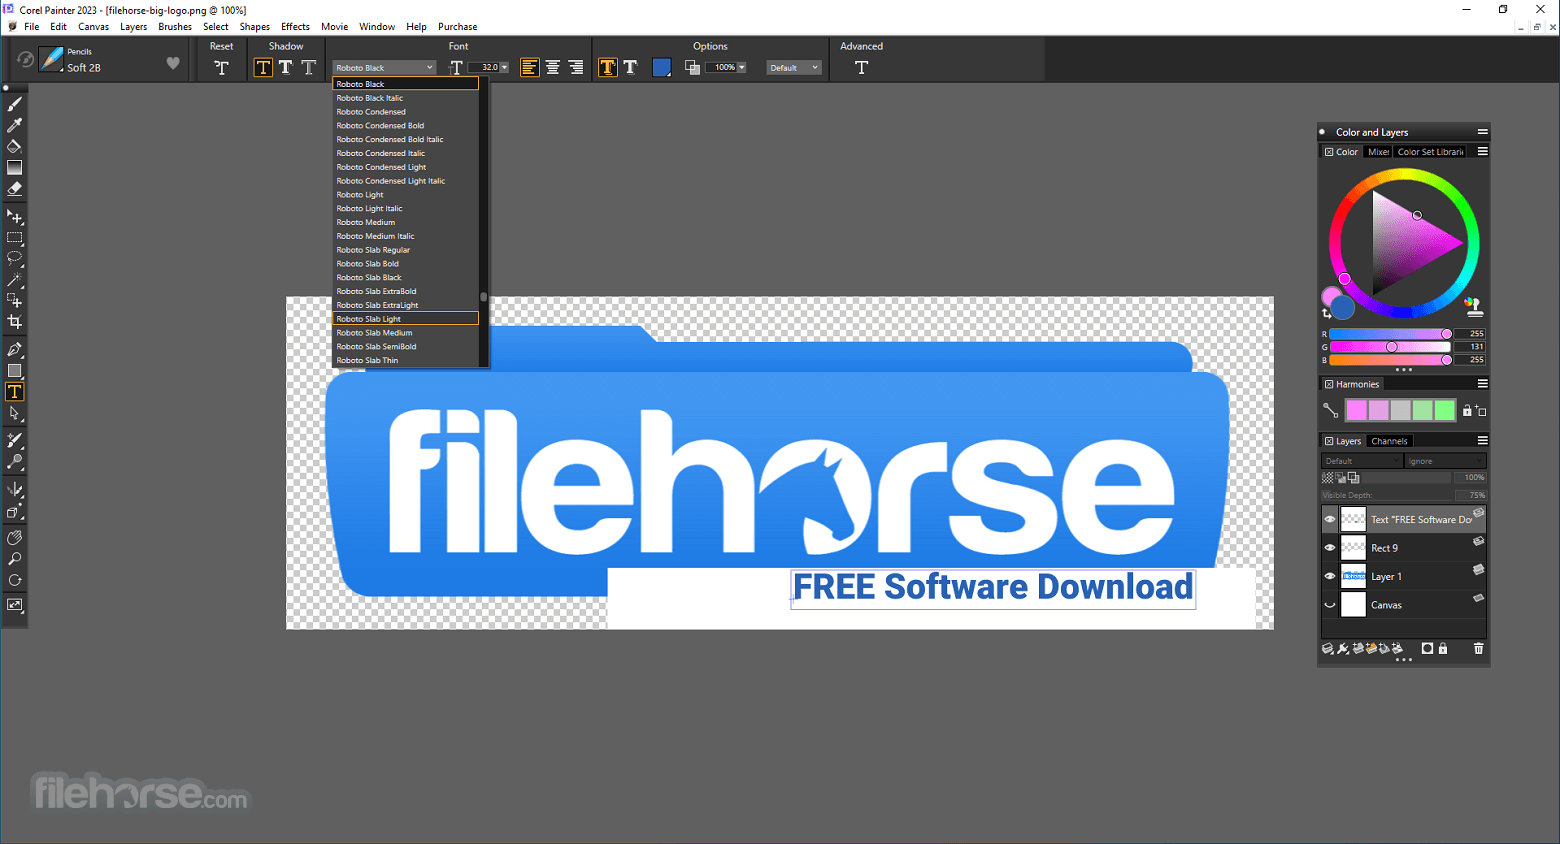Open the font size 32.0 dropdown

point(504,68)
